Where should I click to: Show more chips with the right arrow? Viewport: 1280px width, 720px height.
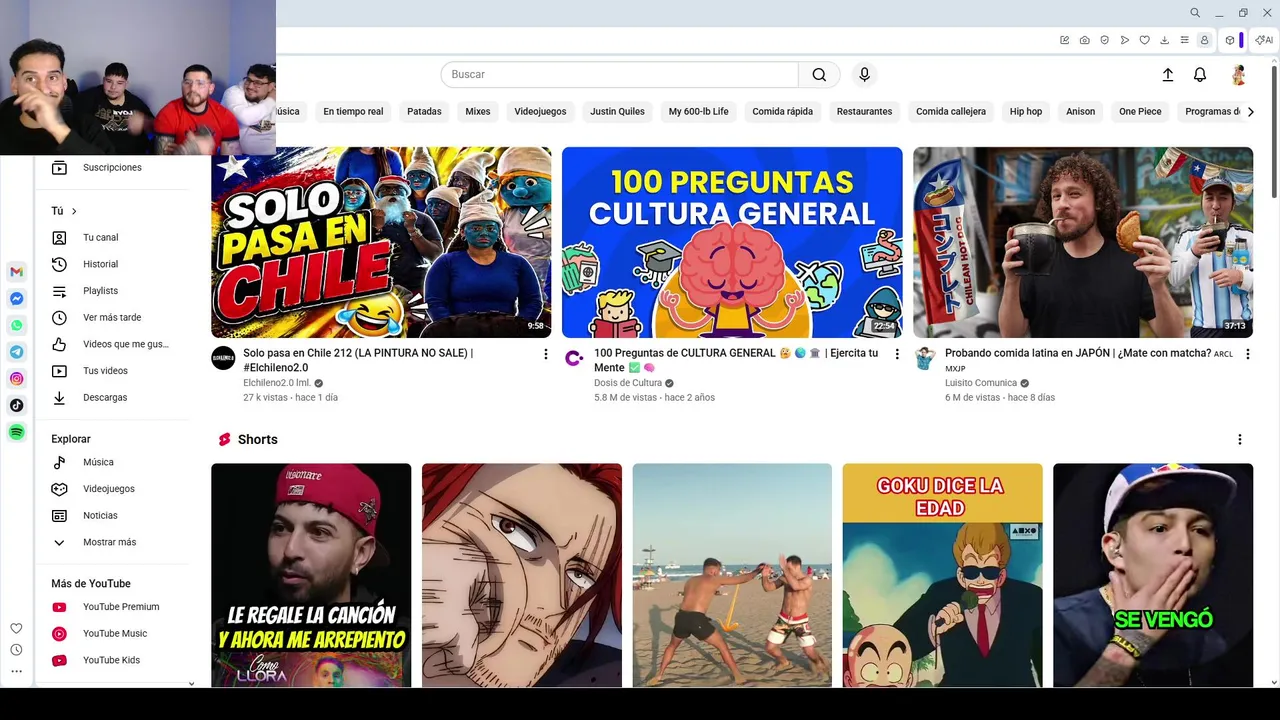click(x=1250, y=111)
